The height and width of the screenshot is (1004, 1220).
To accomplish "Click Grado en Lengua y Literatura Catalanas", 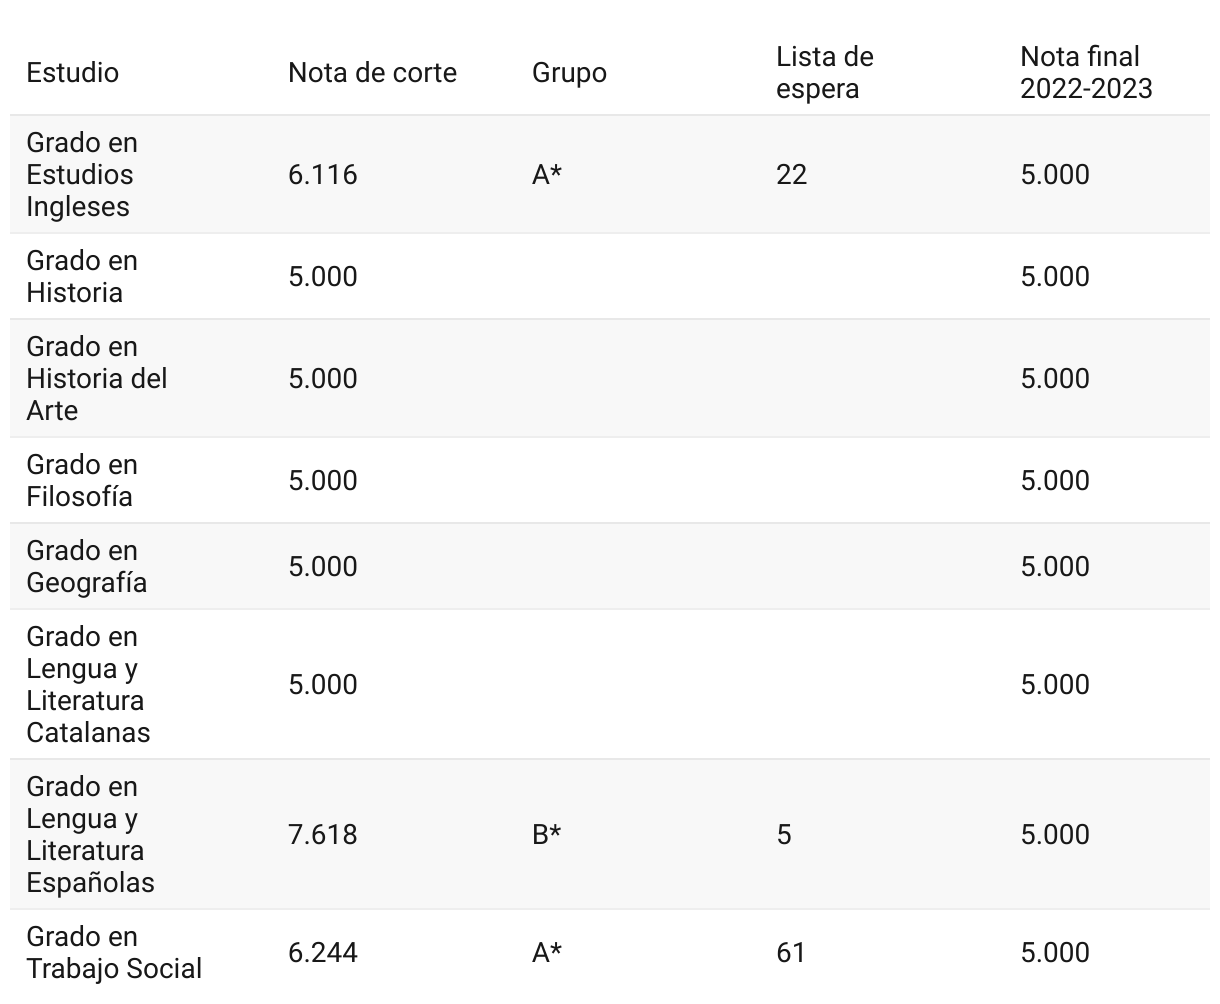I will [x=88, y=685].
